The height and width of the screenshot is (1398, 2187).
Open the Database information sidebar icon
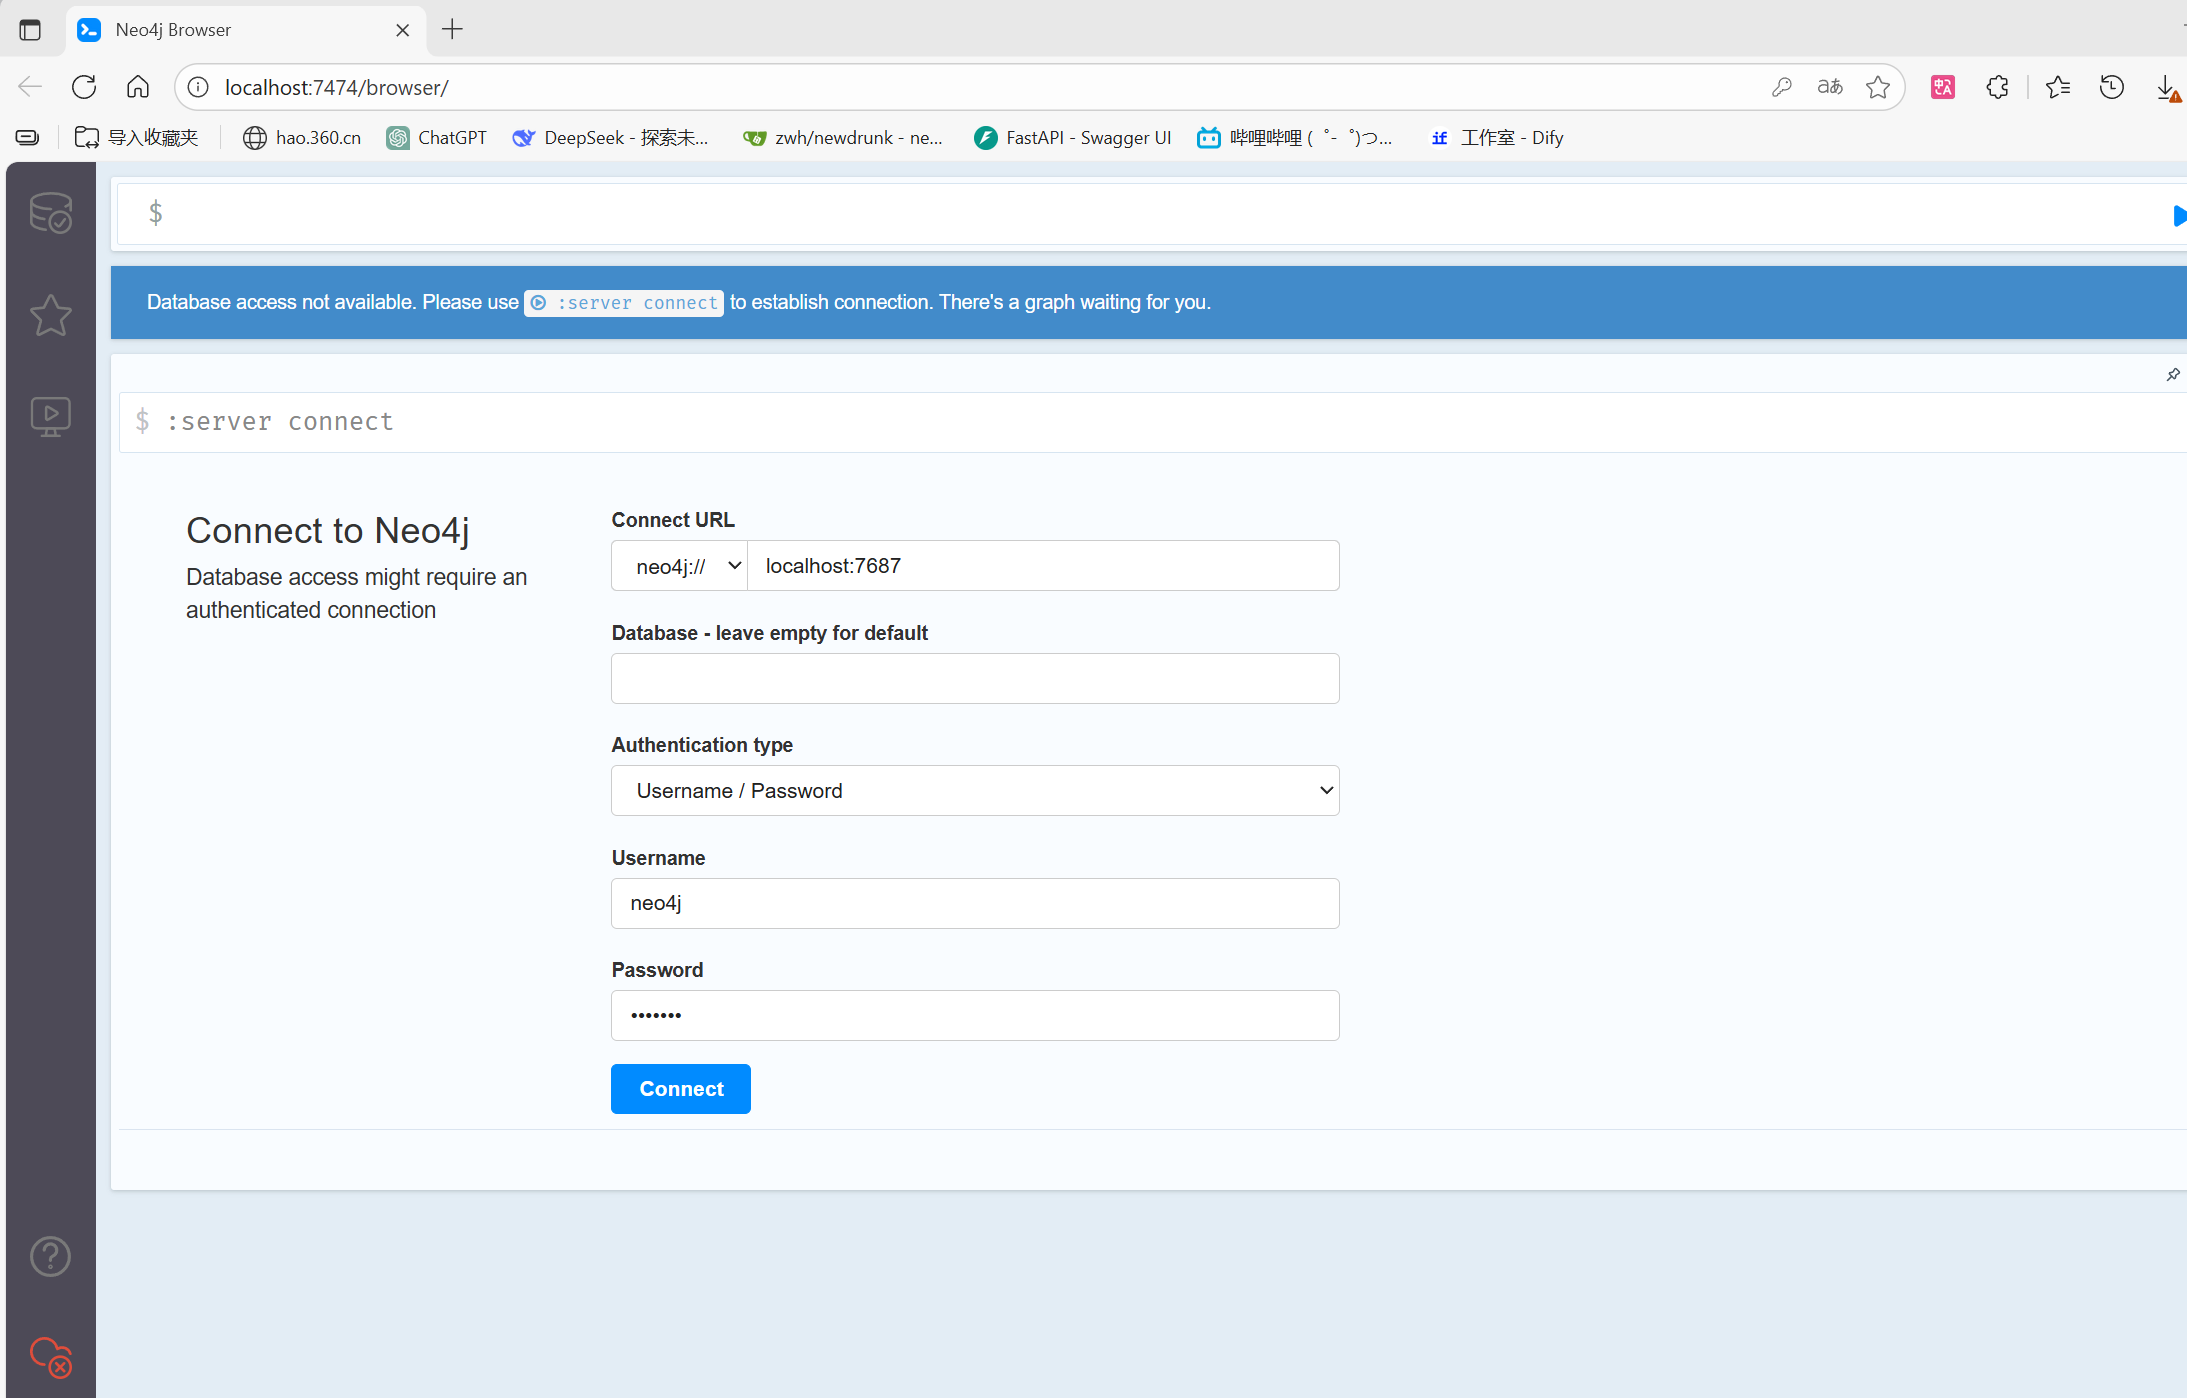click(x=50, y=213)
